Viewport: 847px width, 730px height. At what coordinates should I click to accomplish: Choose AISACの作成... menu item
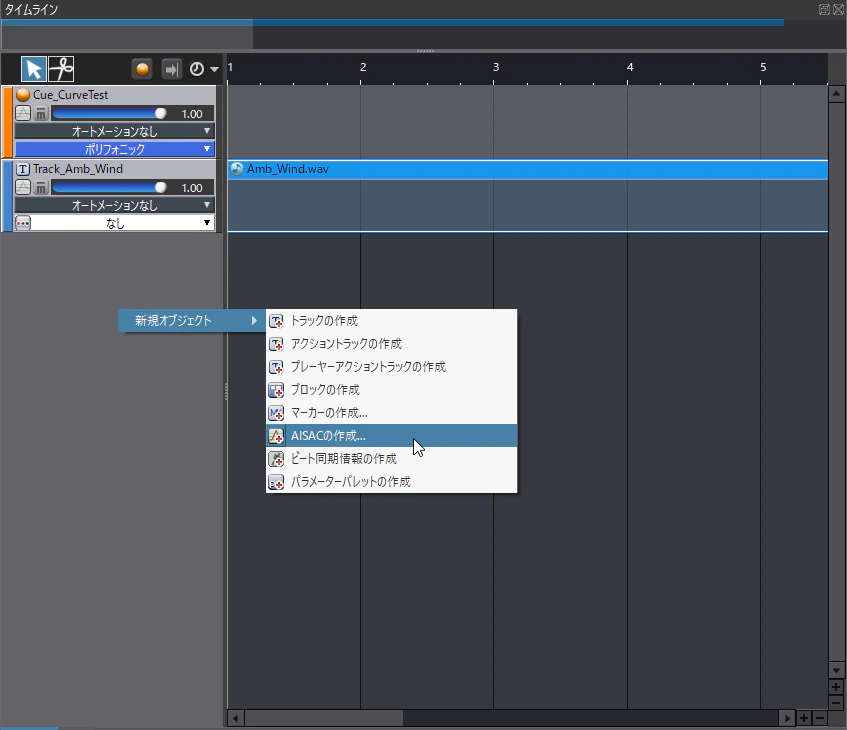tap(392, 436)
